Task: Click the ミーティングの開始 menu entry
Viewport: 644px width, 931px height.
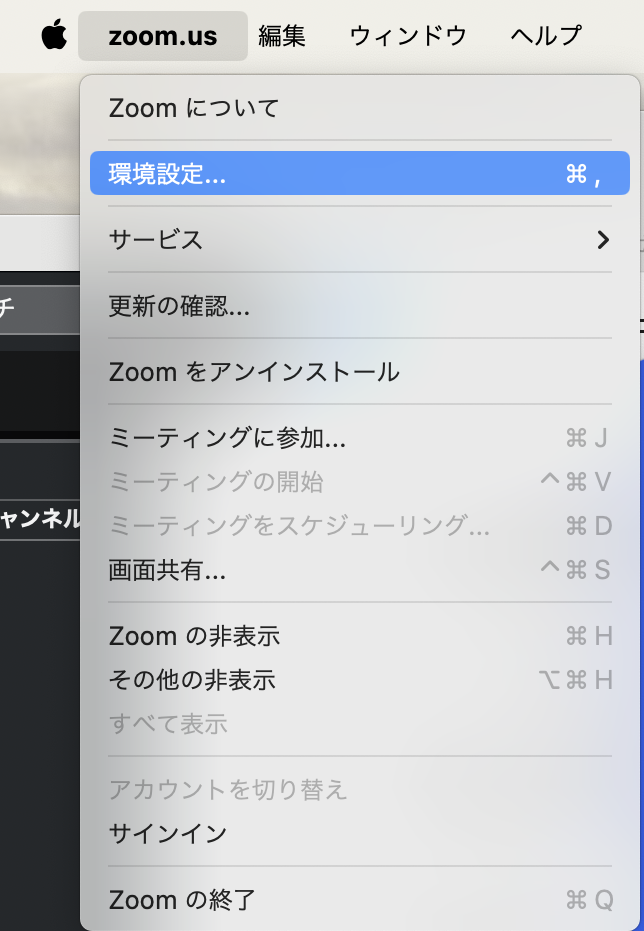Action: coord(216,482)
